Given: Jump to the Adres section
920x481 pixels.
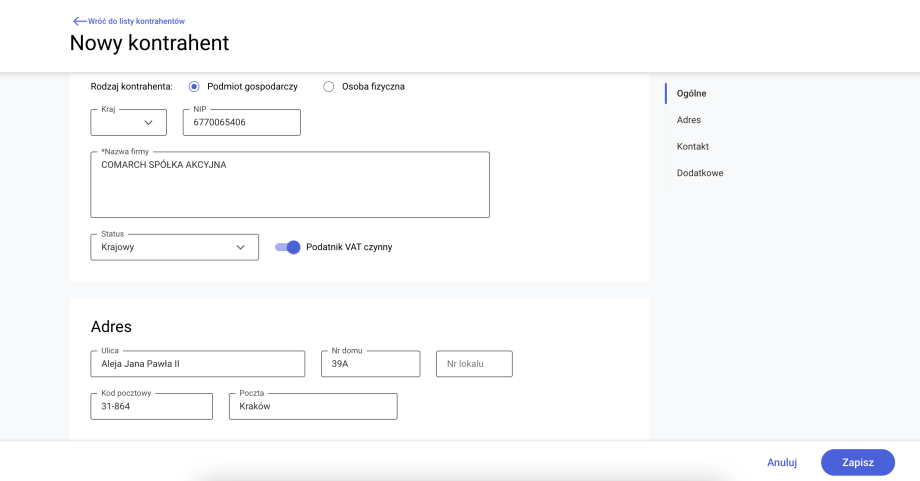Looking at the screenshot, I should pyautogui.click(x=688, y=120).
